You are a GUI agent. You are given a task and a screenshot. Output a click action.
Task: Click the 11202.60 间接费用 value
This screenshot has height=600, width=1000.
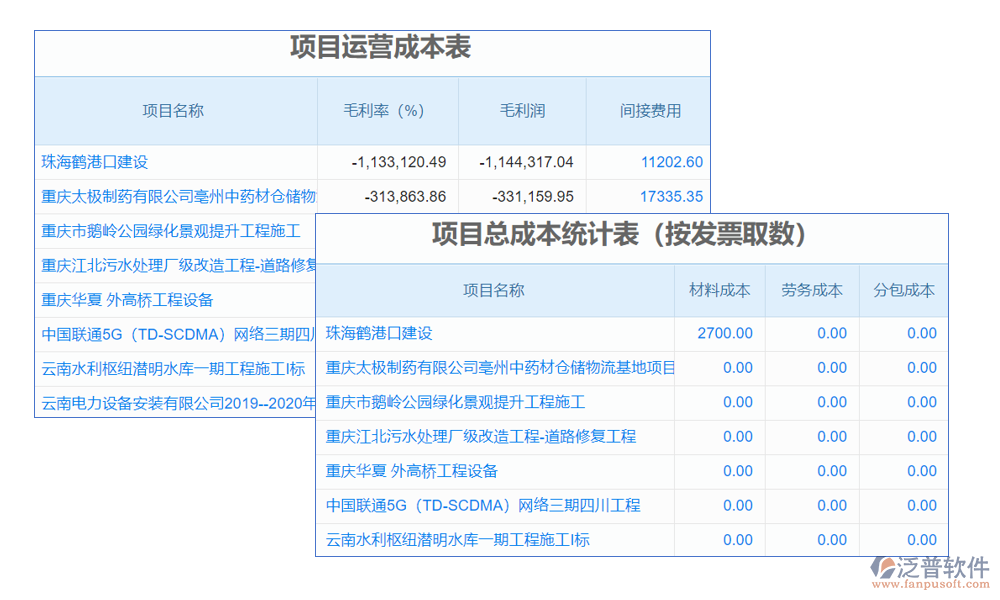671,162
